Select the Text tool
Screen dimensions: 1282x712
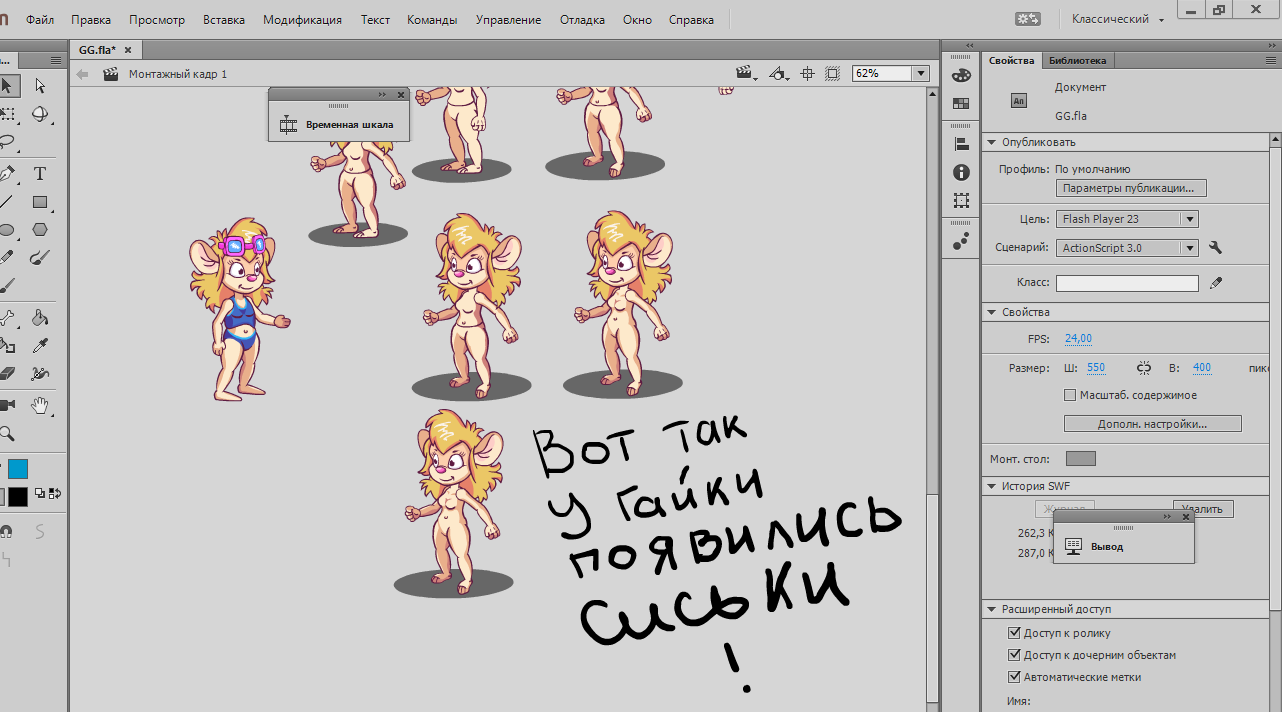pos(40,173)
